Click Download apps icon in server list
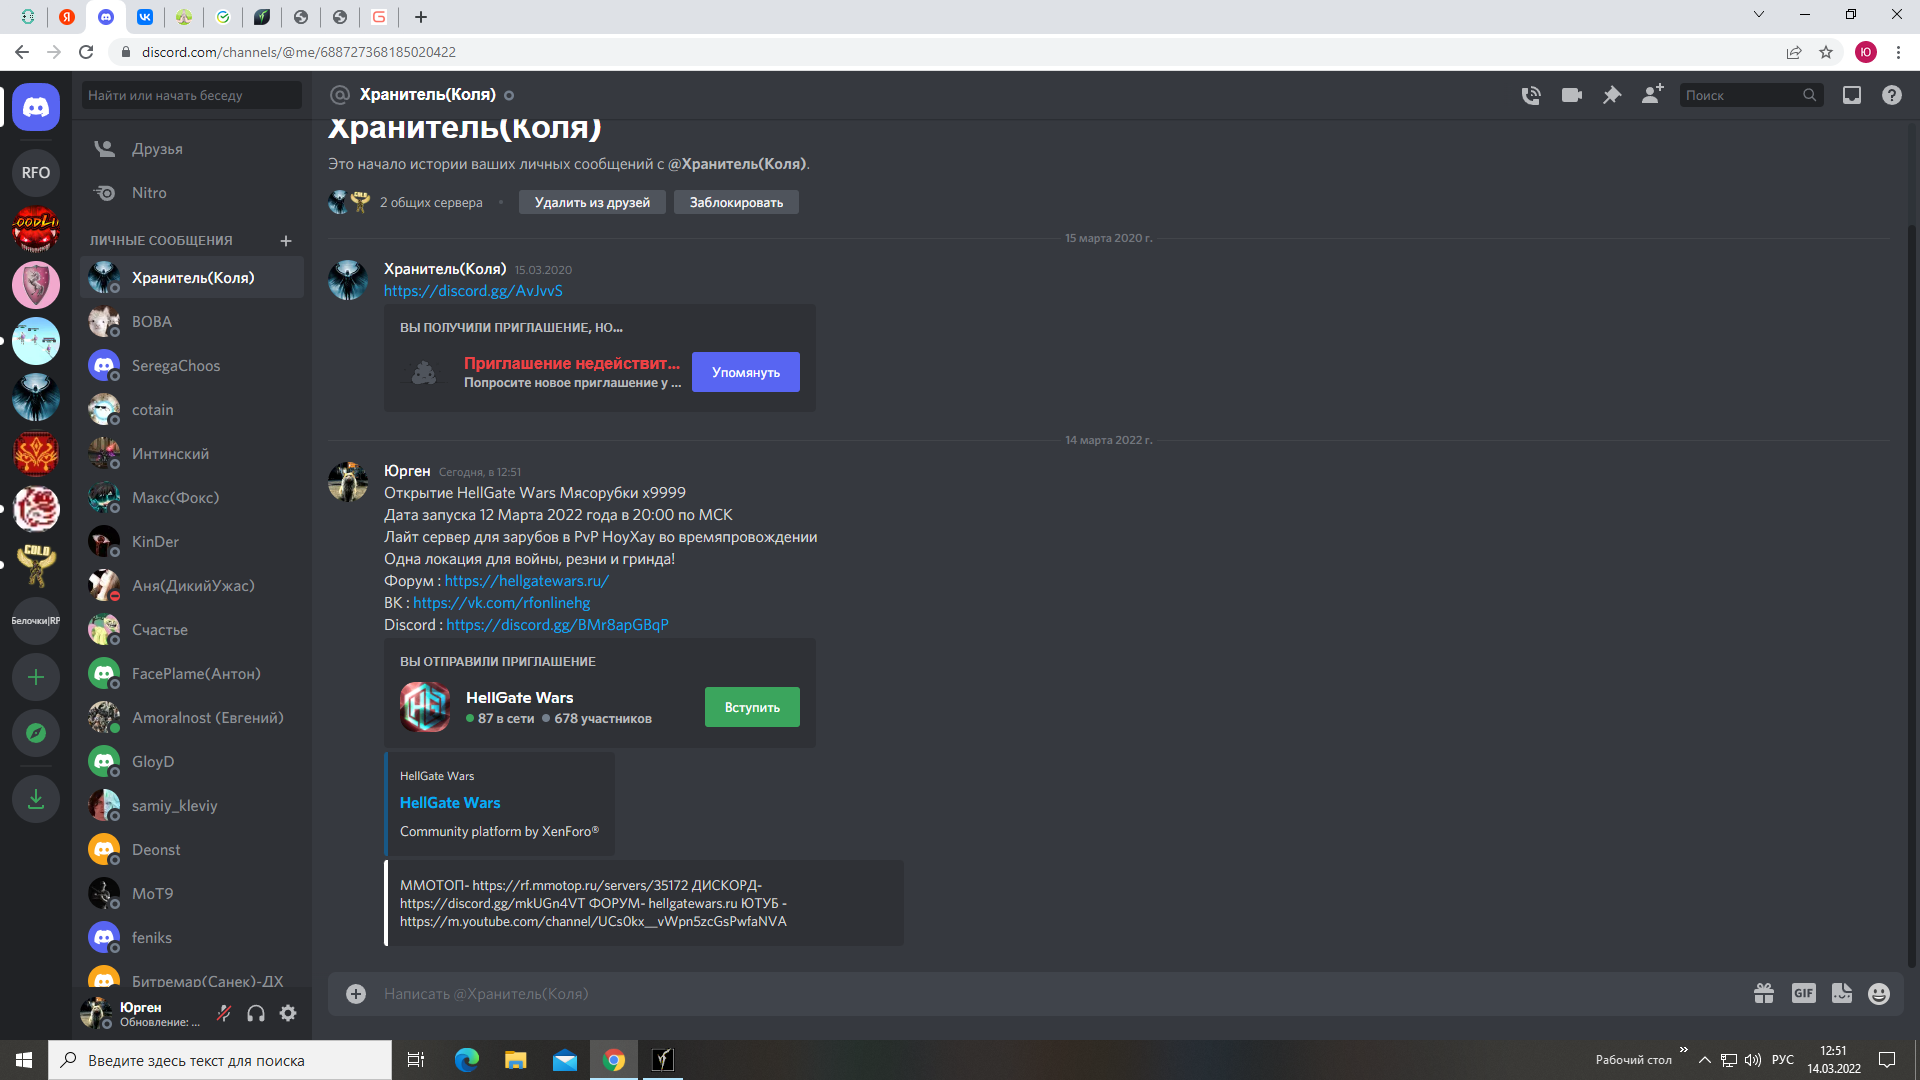Screen dimensions: 1920x1080 [36, 799]
